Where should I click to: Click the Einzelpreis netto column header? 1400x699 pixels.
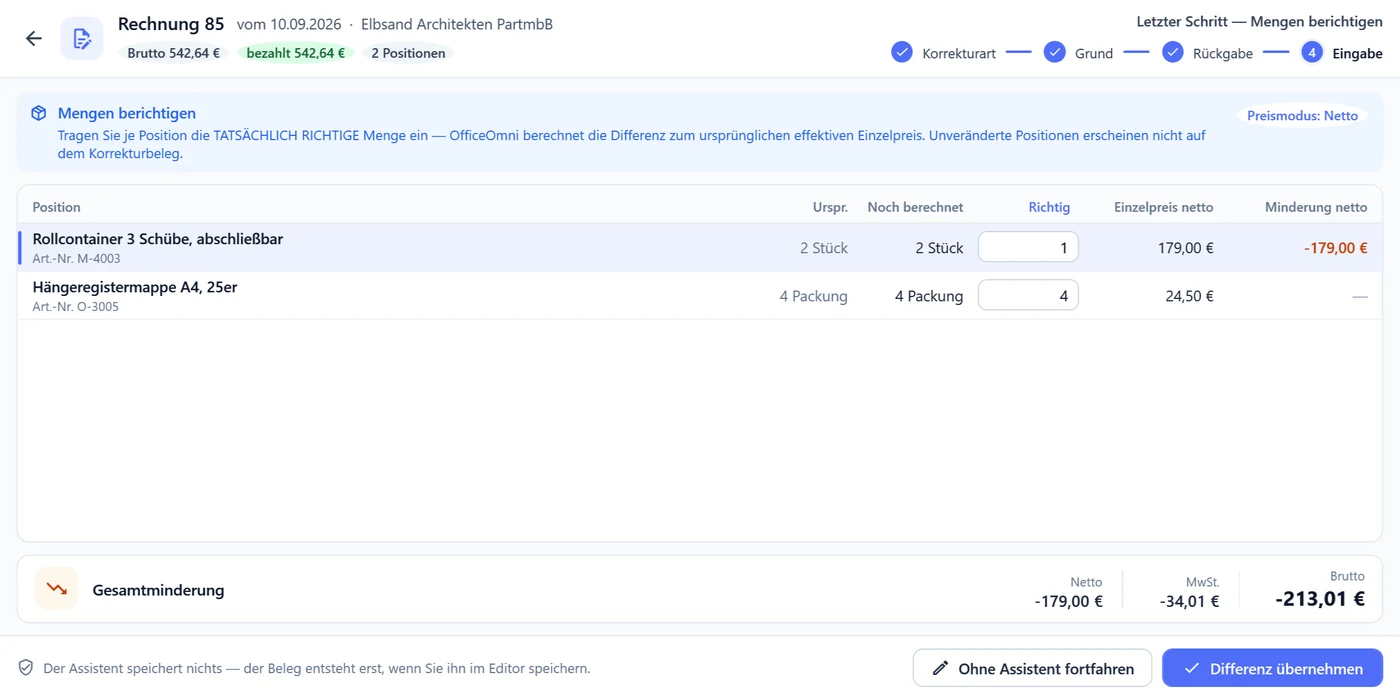click(1164, 207)
